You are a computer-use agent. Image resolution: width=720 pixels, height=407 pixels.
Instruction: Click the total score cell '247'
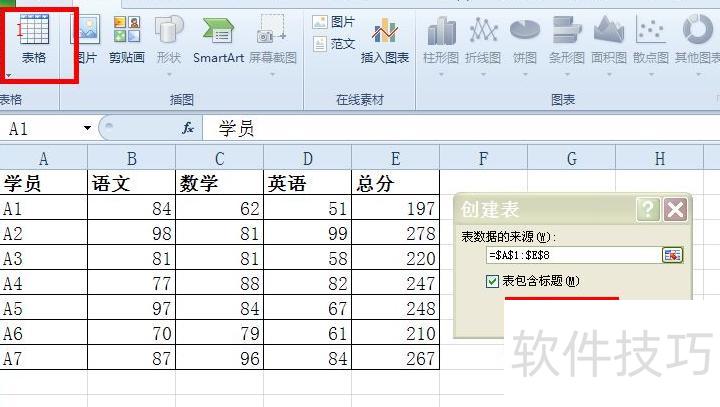(395, 283)
